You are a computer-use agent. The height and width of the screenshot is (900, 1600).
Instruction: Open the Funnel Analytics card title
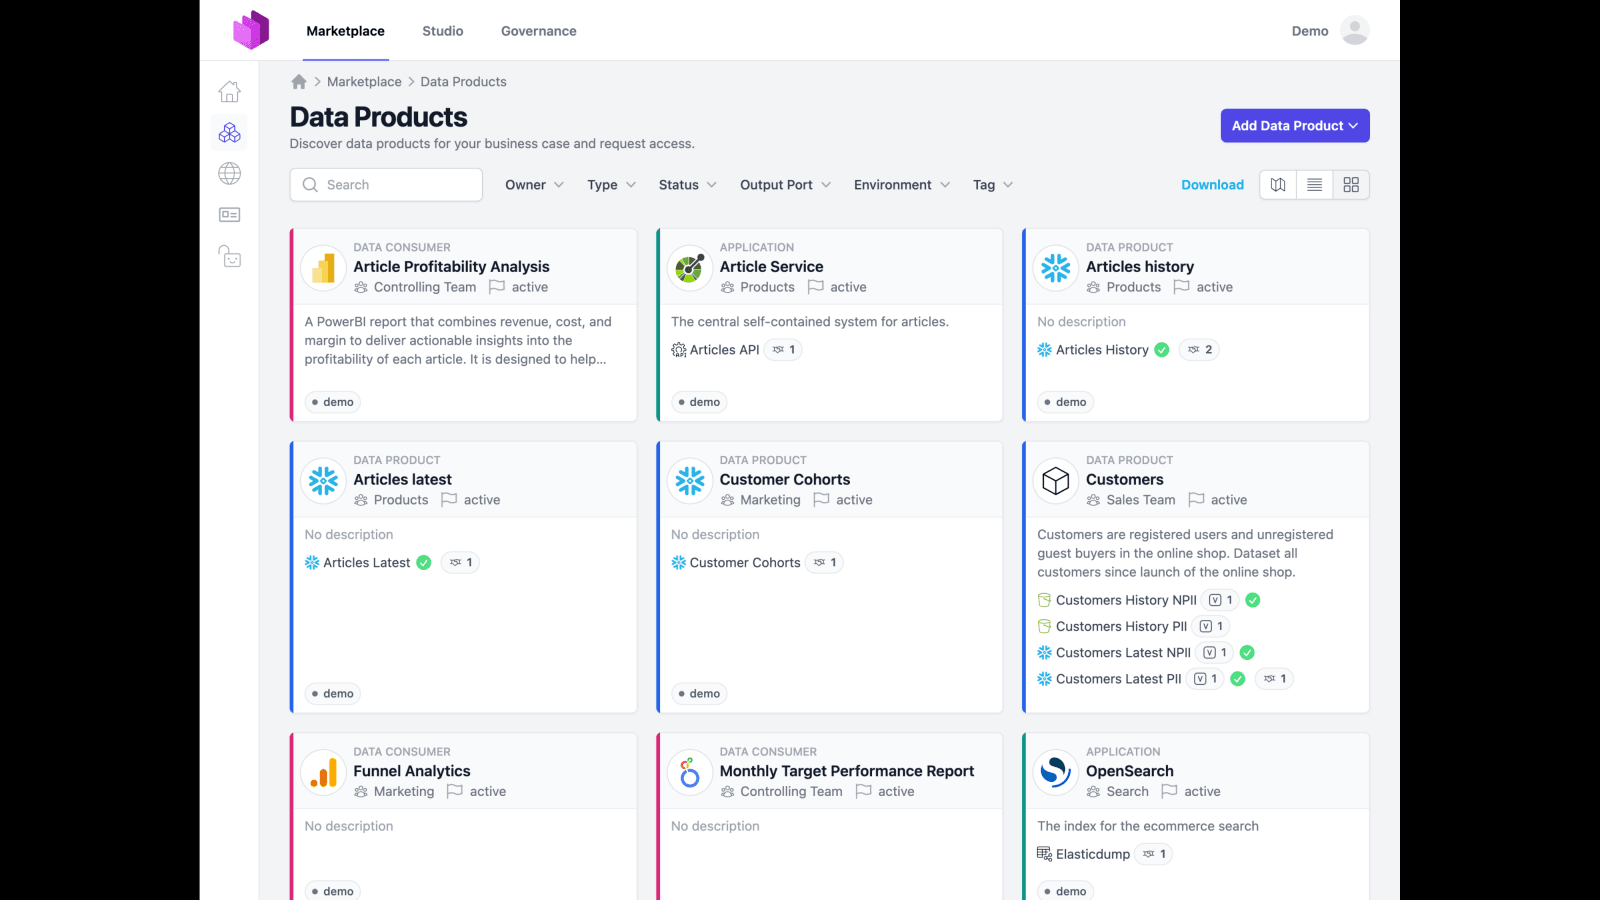point(412,771)
